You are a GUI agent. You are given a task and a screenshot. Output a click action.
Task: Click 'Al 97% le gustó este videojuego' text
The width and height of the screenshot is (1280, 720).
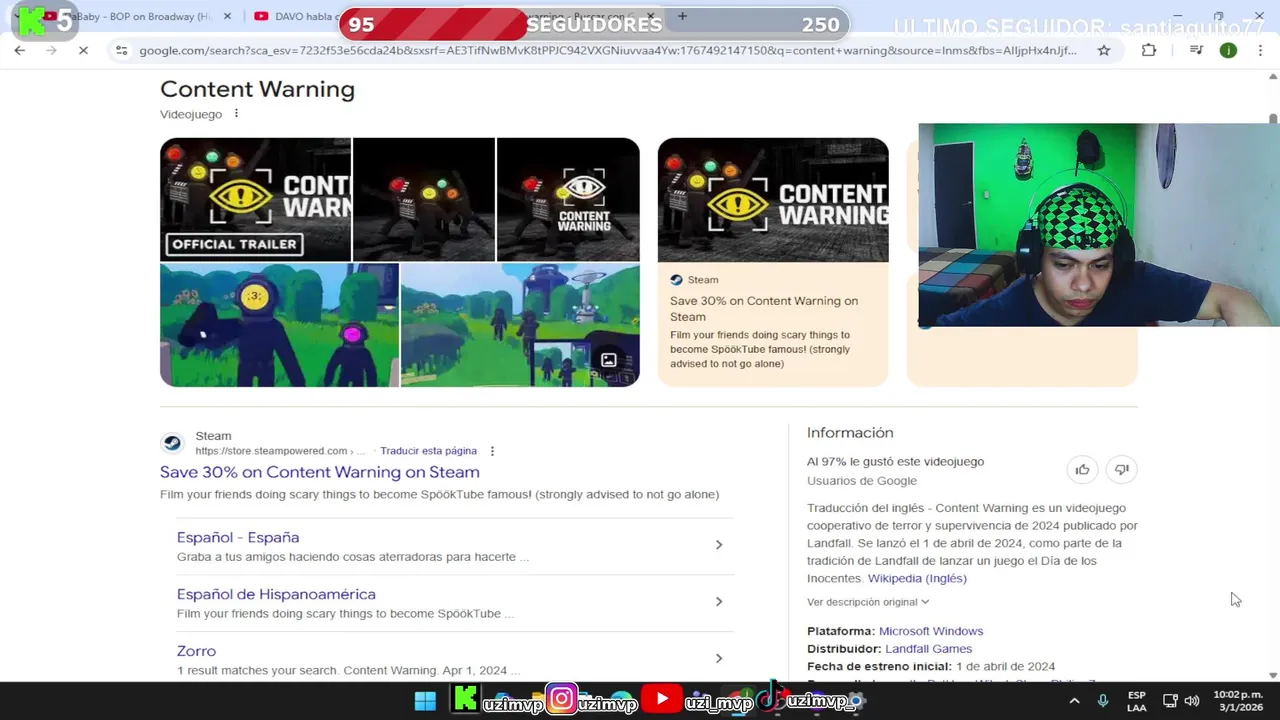coord(895,461)
